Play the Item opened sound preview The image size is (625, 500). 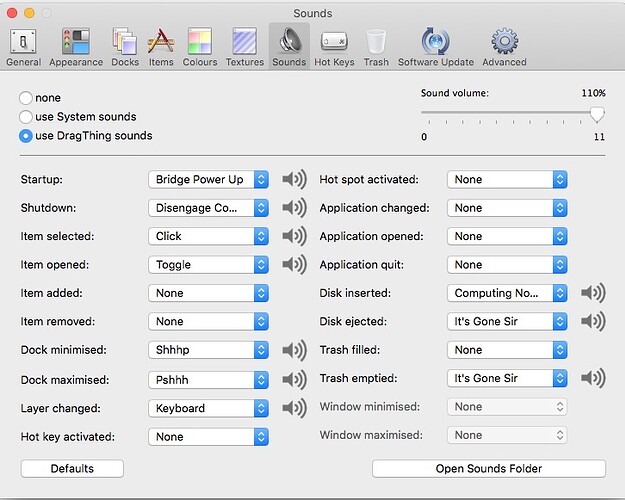tap(294, 264)
